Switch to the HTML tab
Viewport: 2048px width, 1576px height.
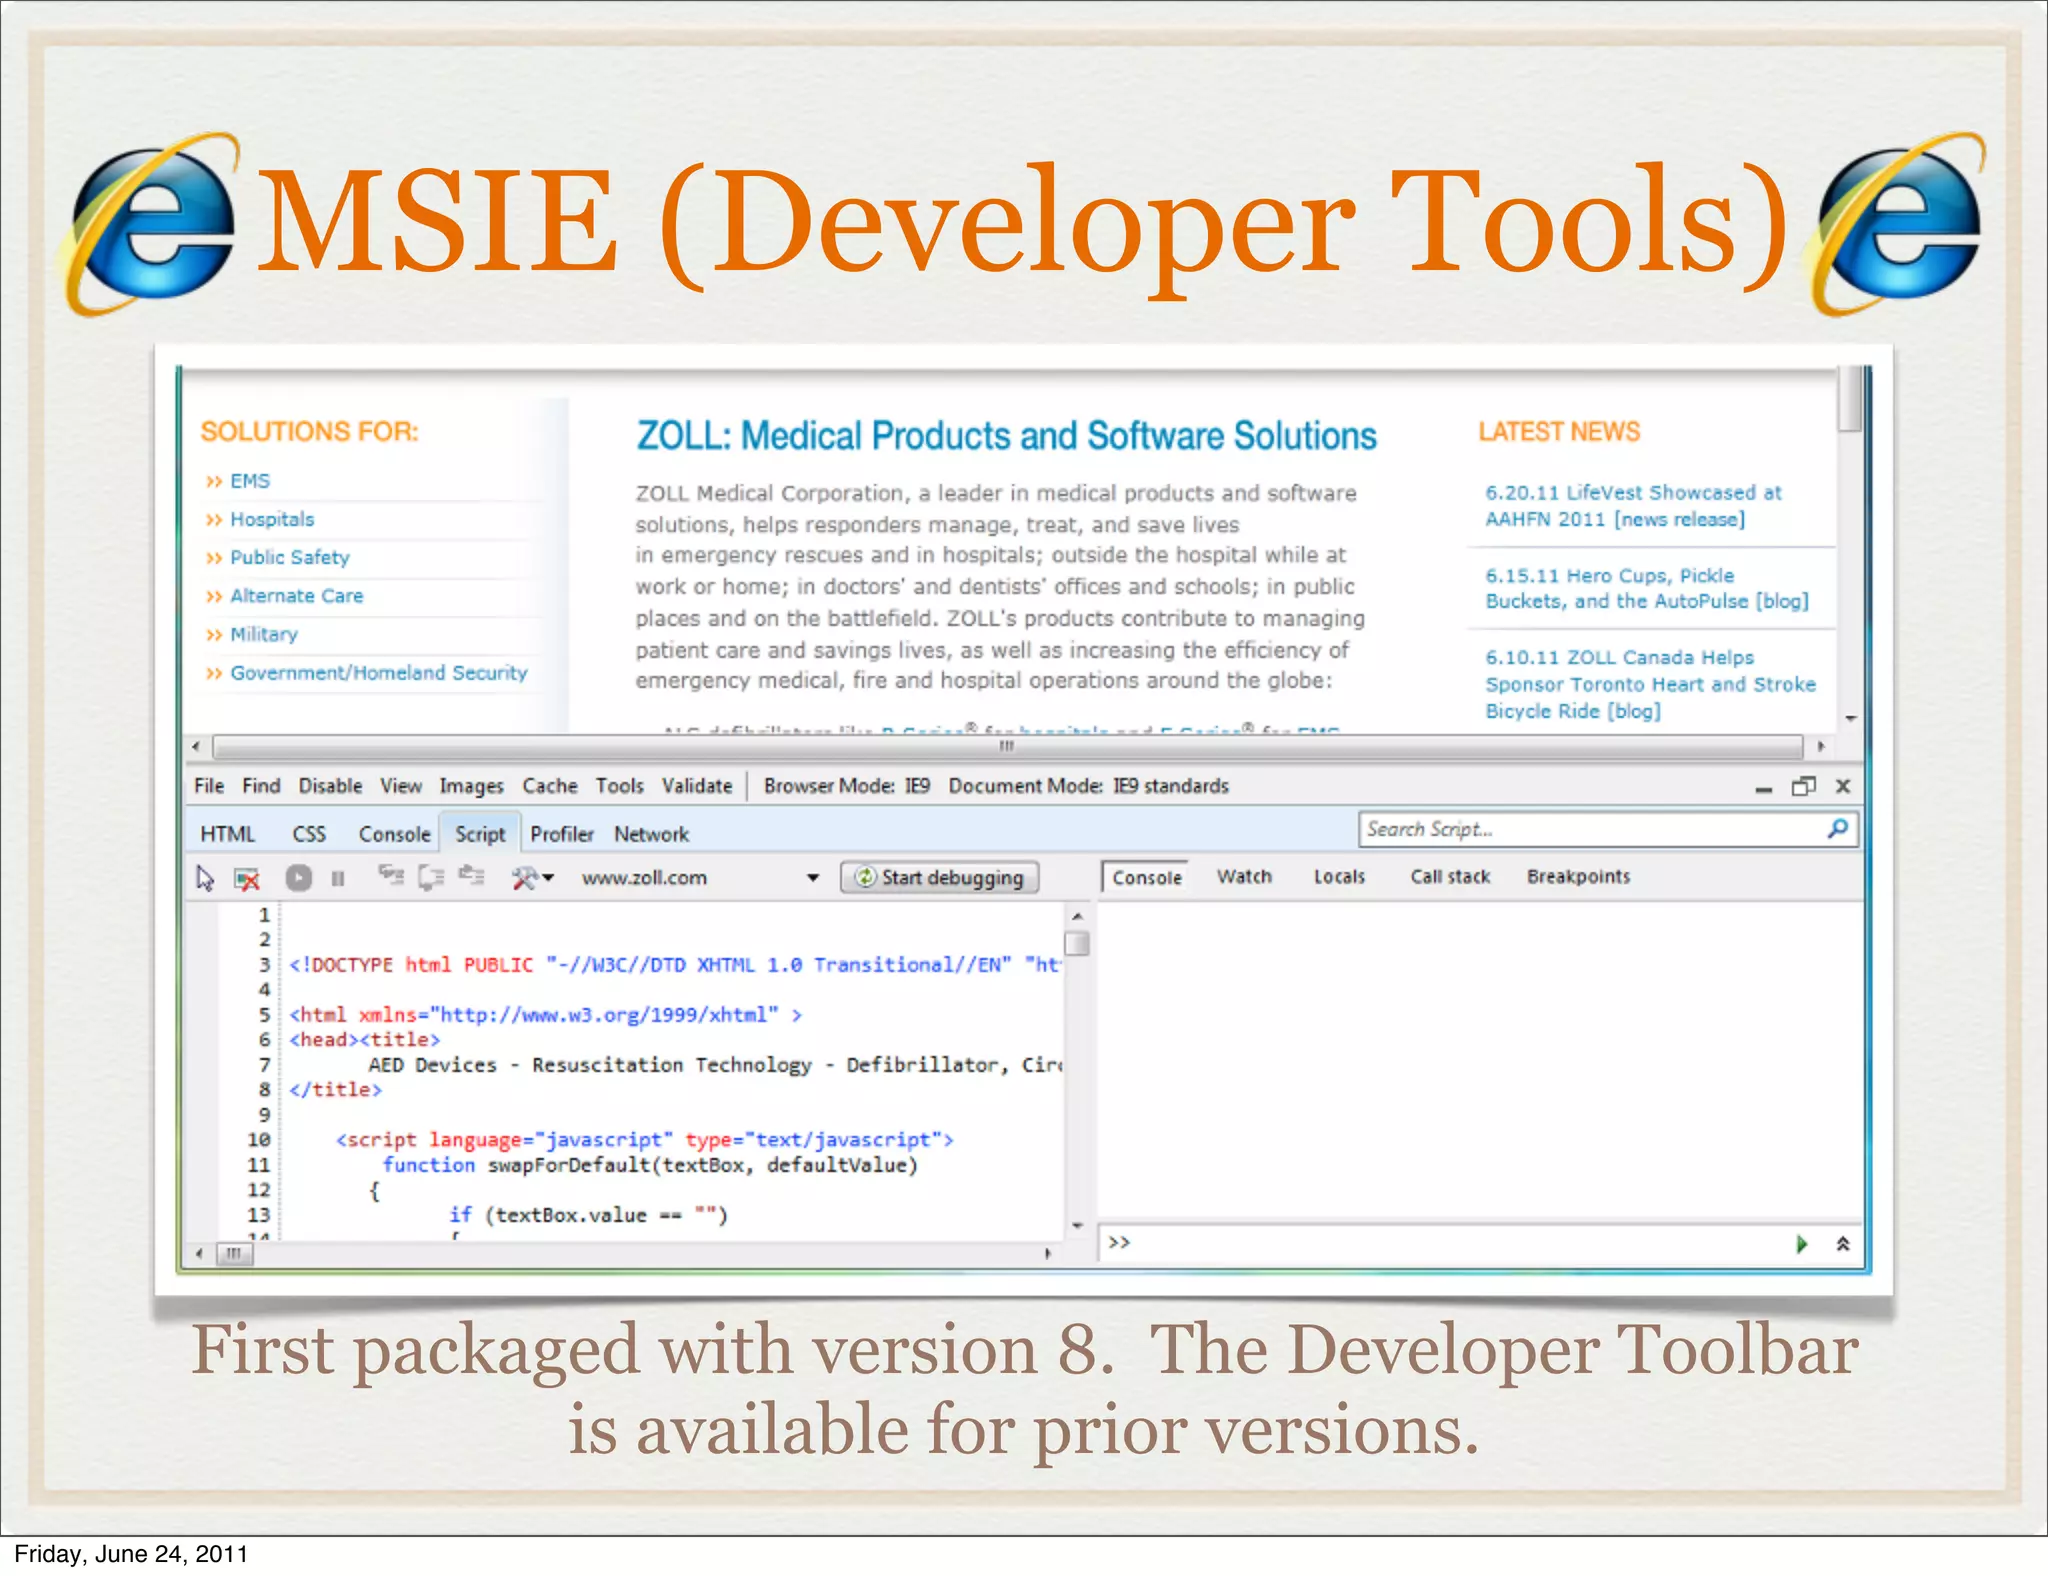tap(227, 834)
